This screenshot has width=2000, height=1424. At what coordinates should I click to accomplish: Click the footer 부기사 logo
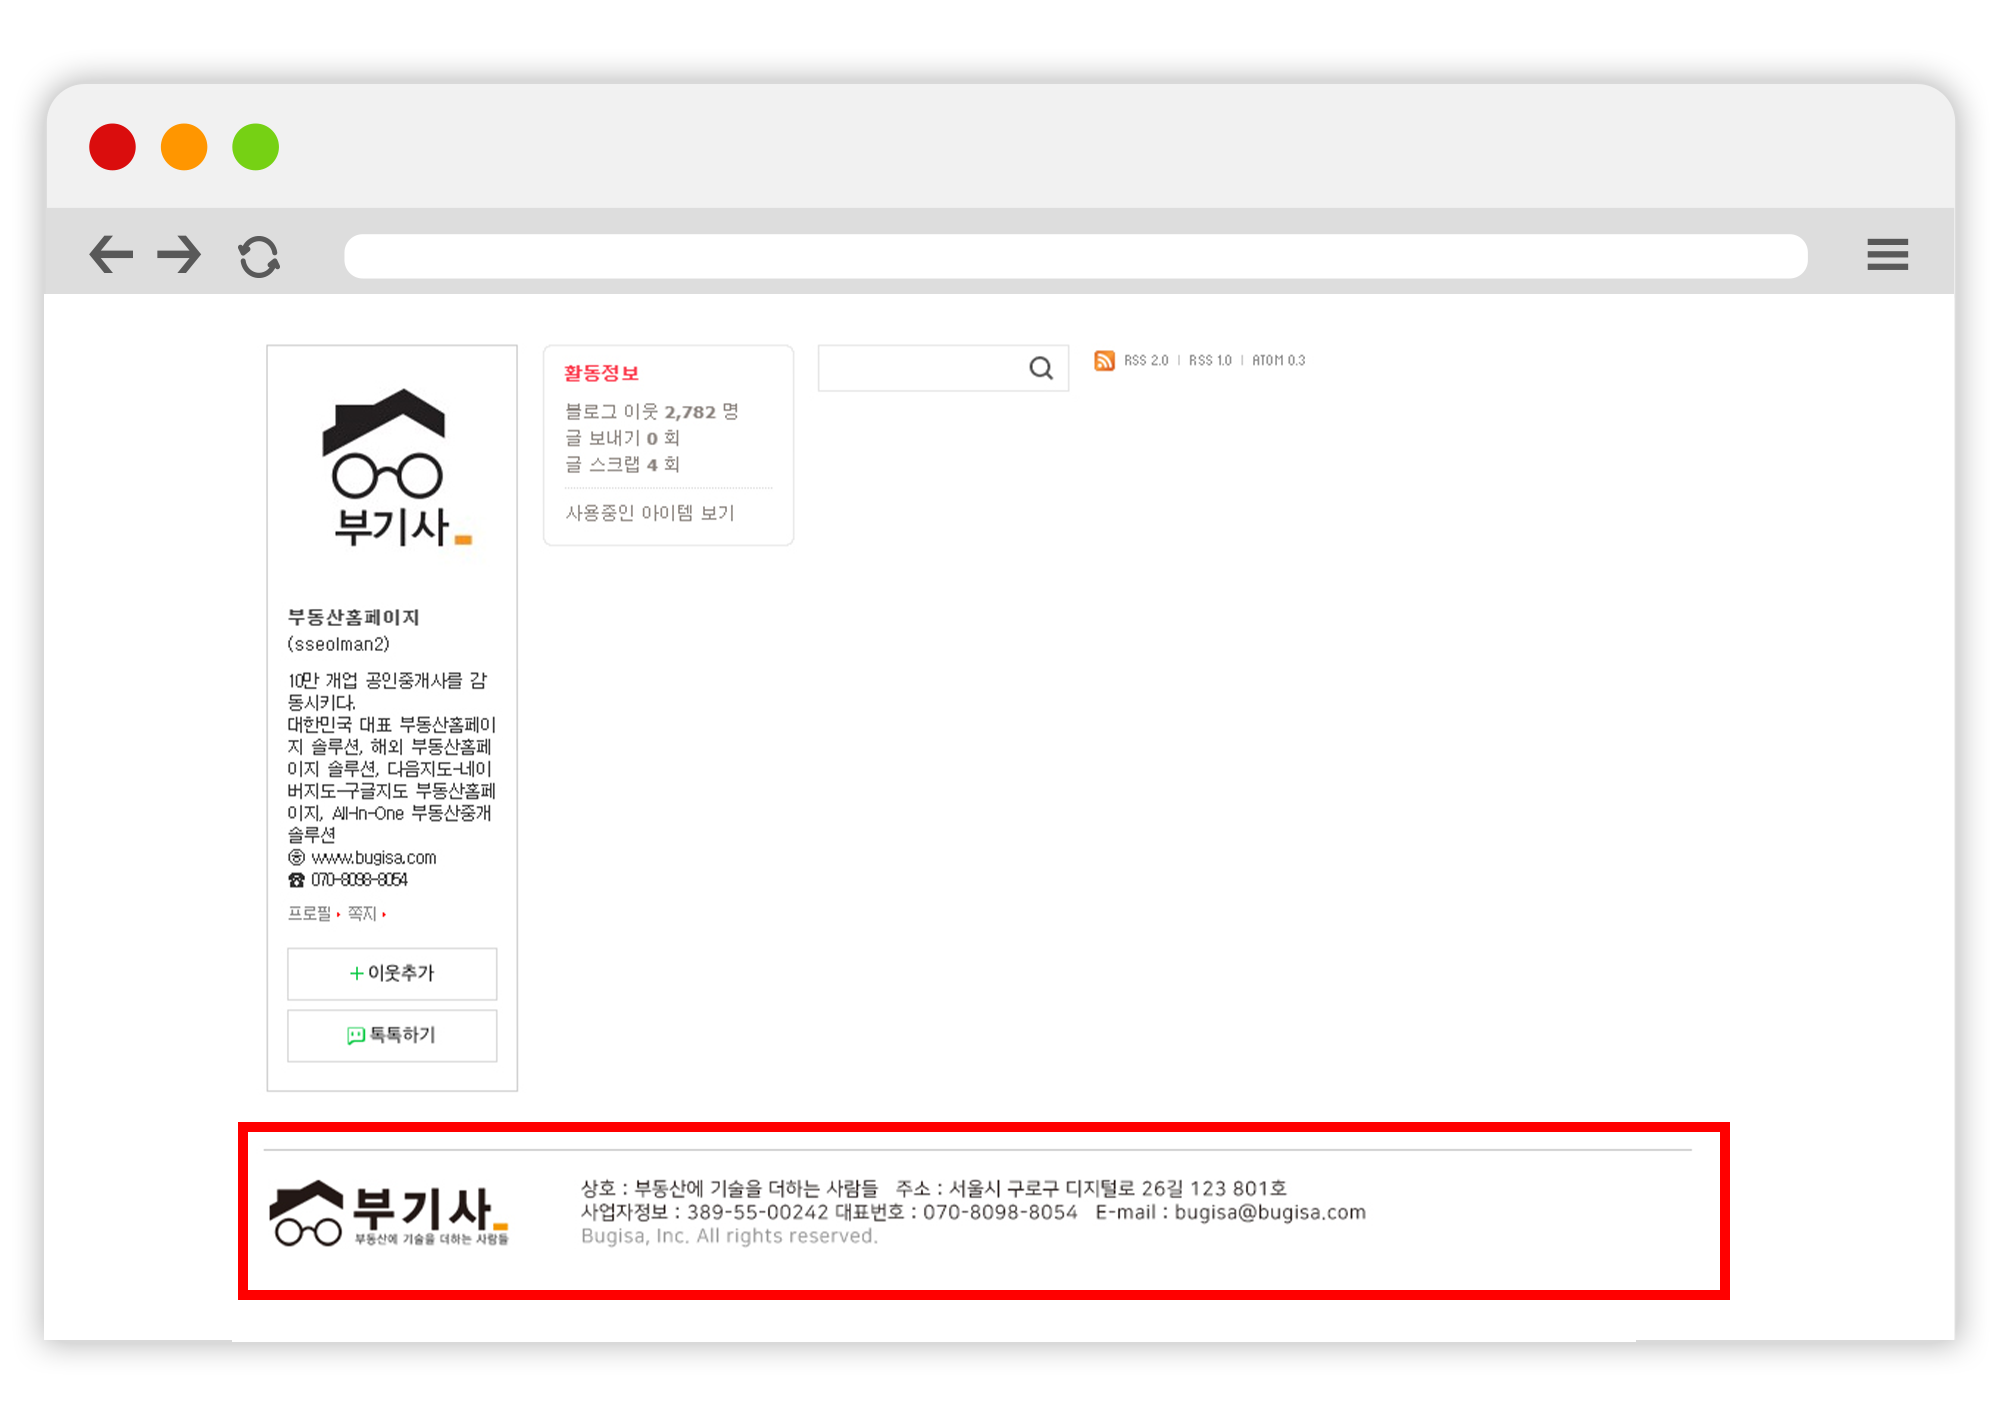click(390, 1213)
